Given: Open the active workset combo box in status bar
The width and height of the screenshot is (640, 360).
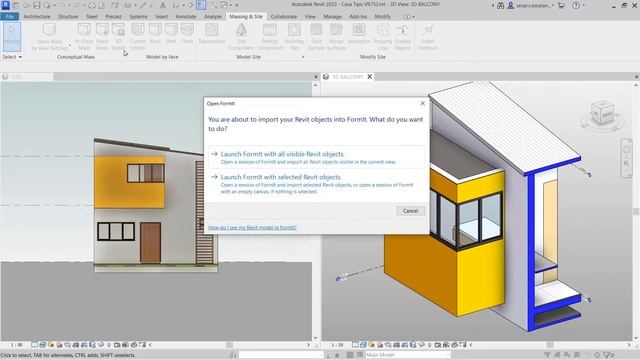Looking at the screenshot, I should tap(281, 355).
